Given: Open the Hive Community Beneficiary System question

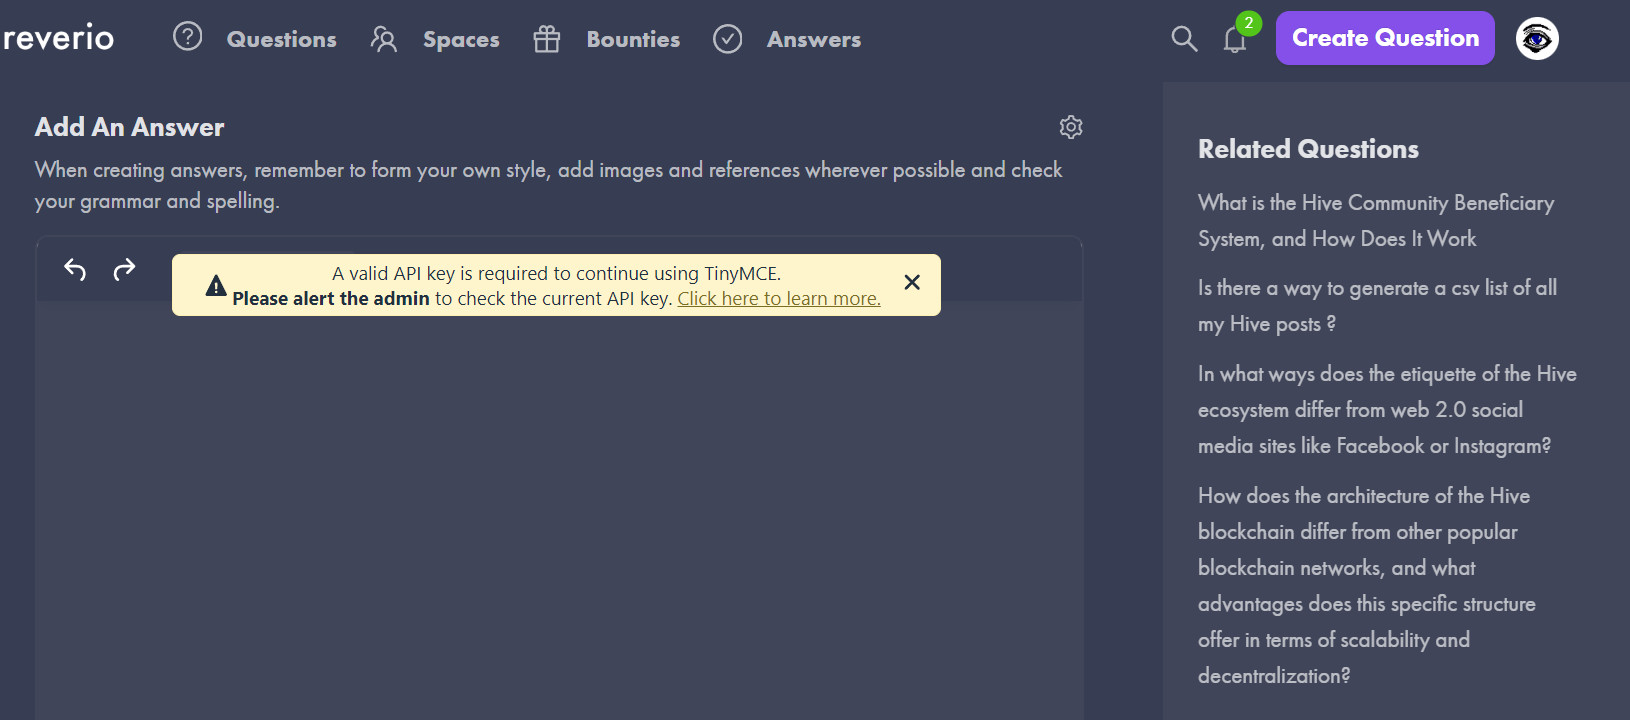Looking at the screenshot, I should 1375,221.
